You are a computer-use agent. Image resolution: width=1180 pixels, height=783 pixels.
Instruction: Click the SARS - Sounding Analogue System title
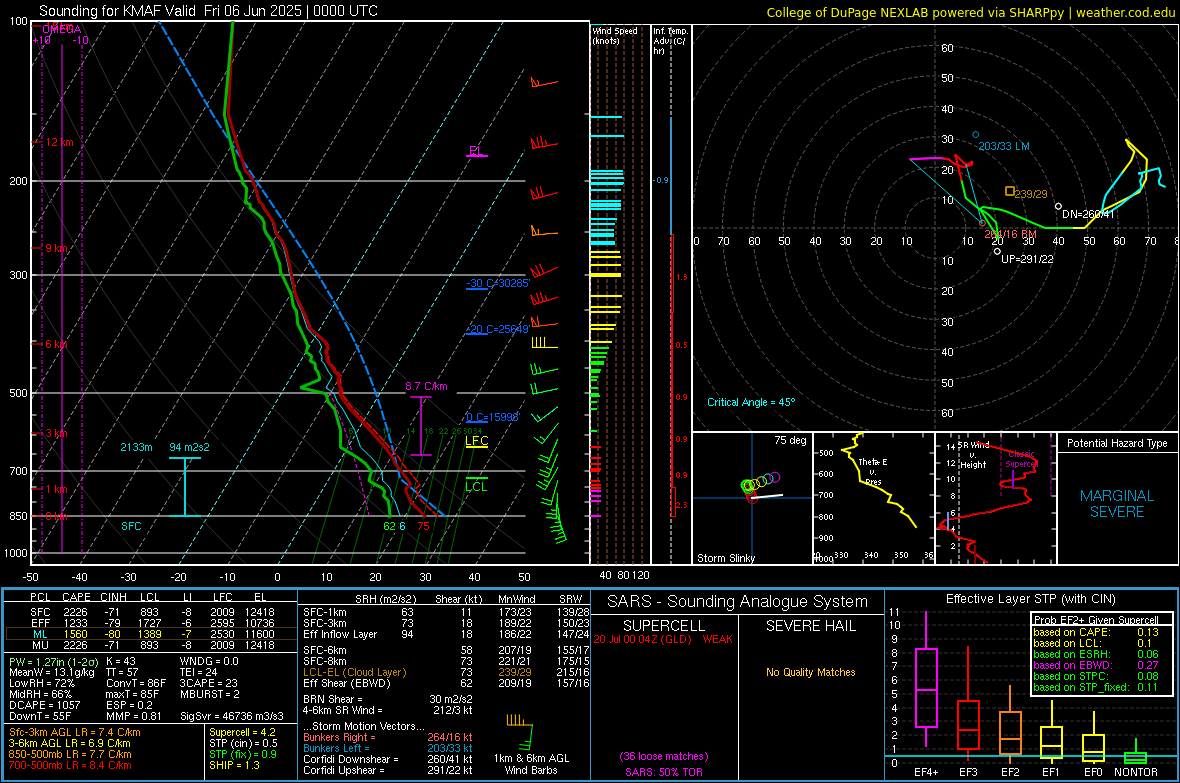[x=738, y=602]
